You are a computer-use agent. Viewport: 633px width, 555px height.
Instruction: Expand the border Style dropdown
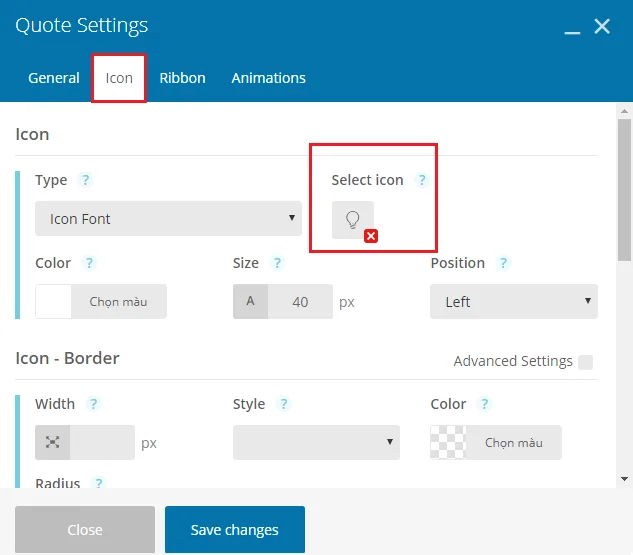[316, 442]
